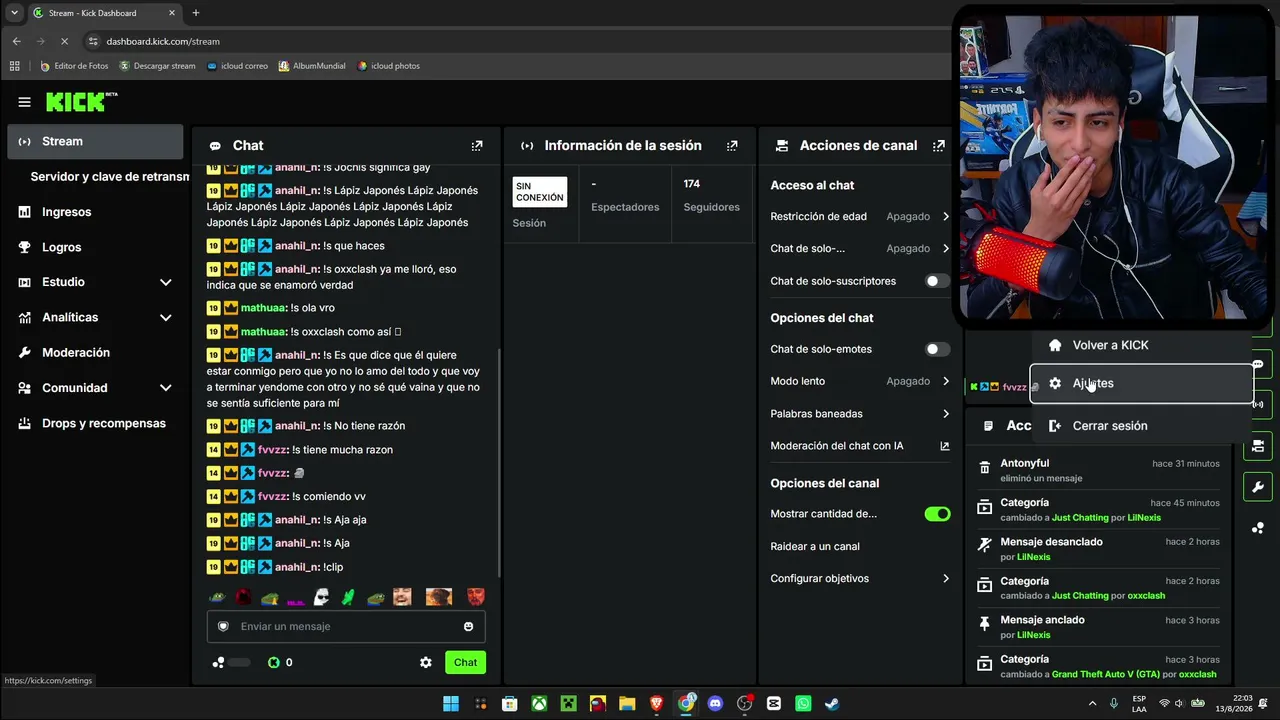The height and width of the screenshot is (720, 1280).
Task: Open Chat de solo-... options
Action: [860, 248]
